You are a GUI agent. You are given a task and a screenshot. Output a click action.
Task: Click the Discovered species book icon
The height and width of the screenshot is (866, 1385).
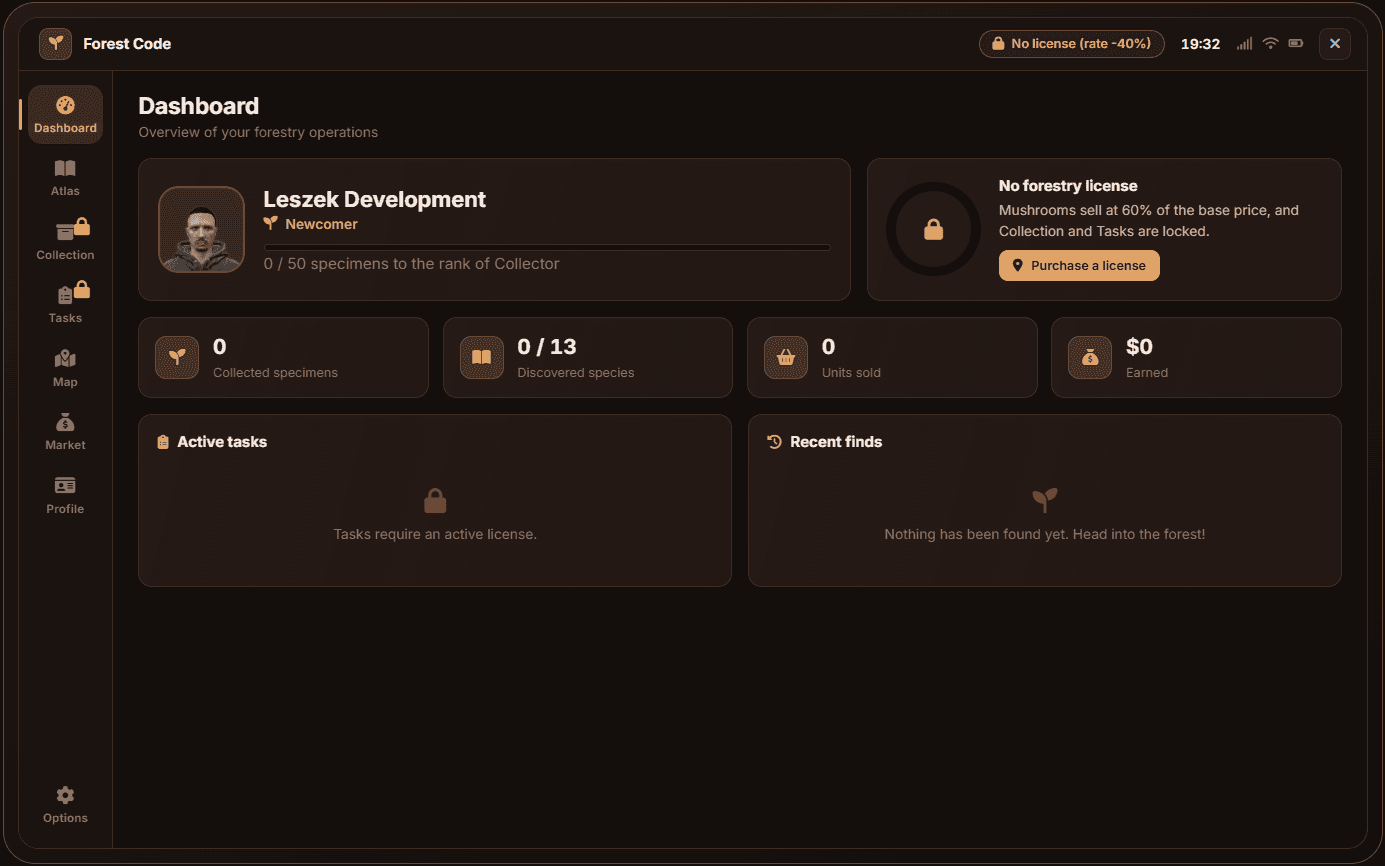481,357
